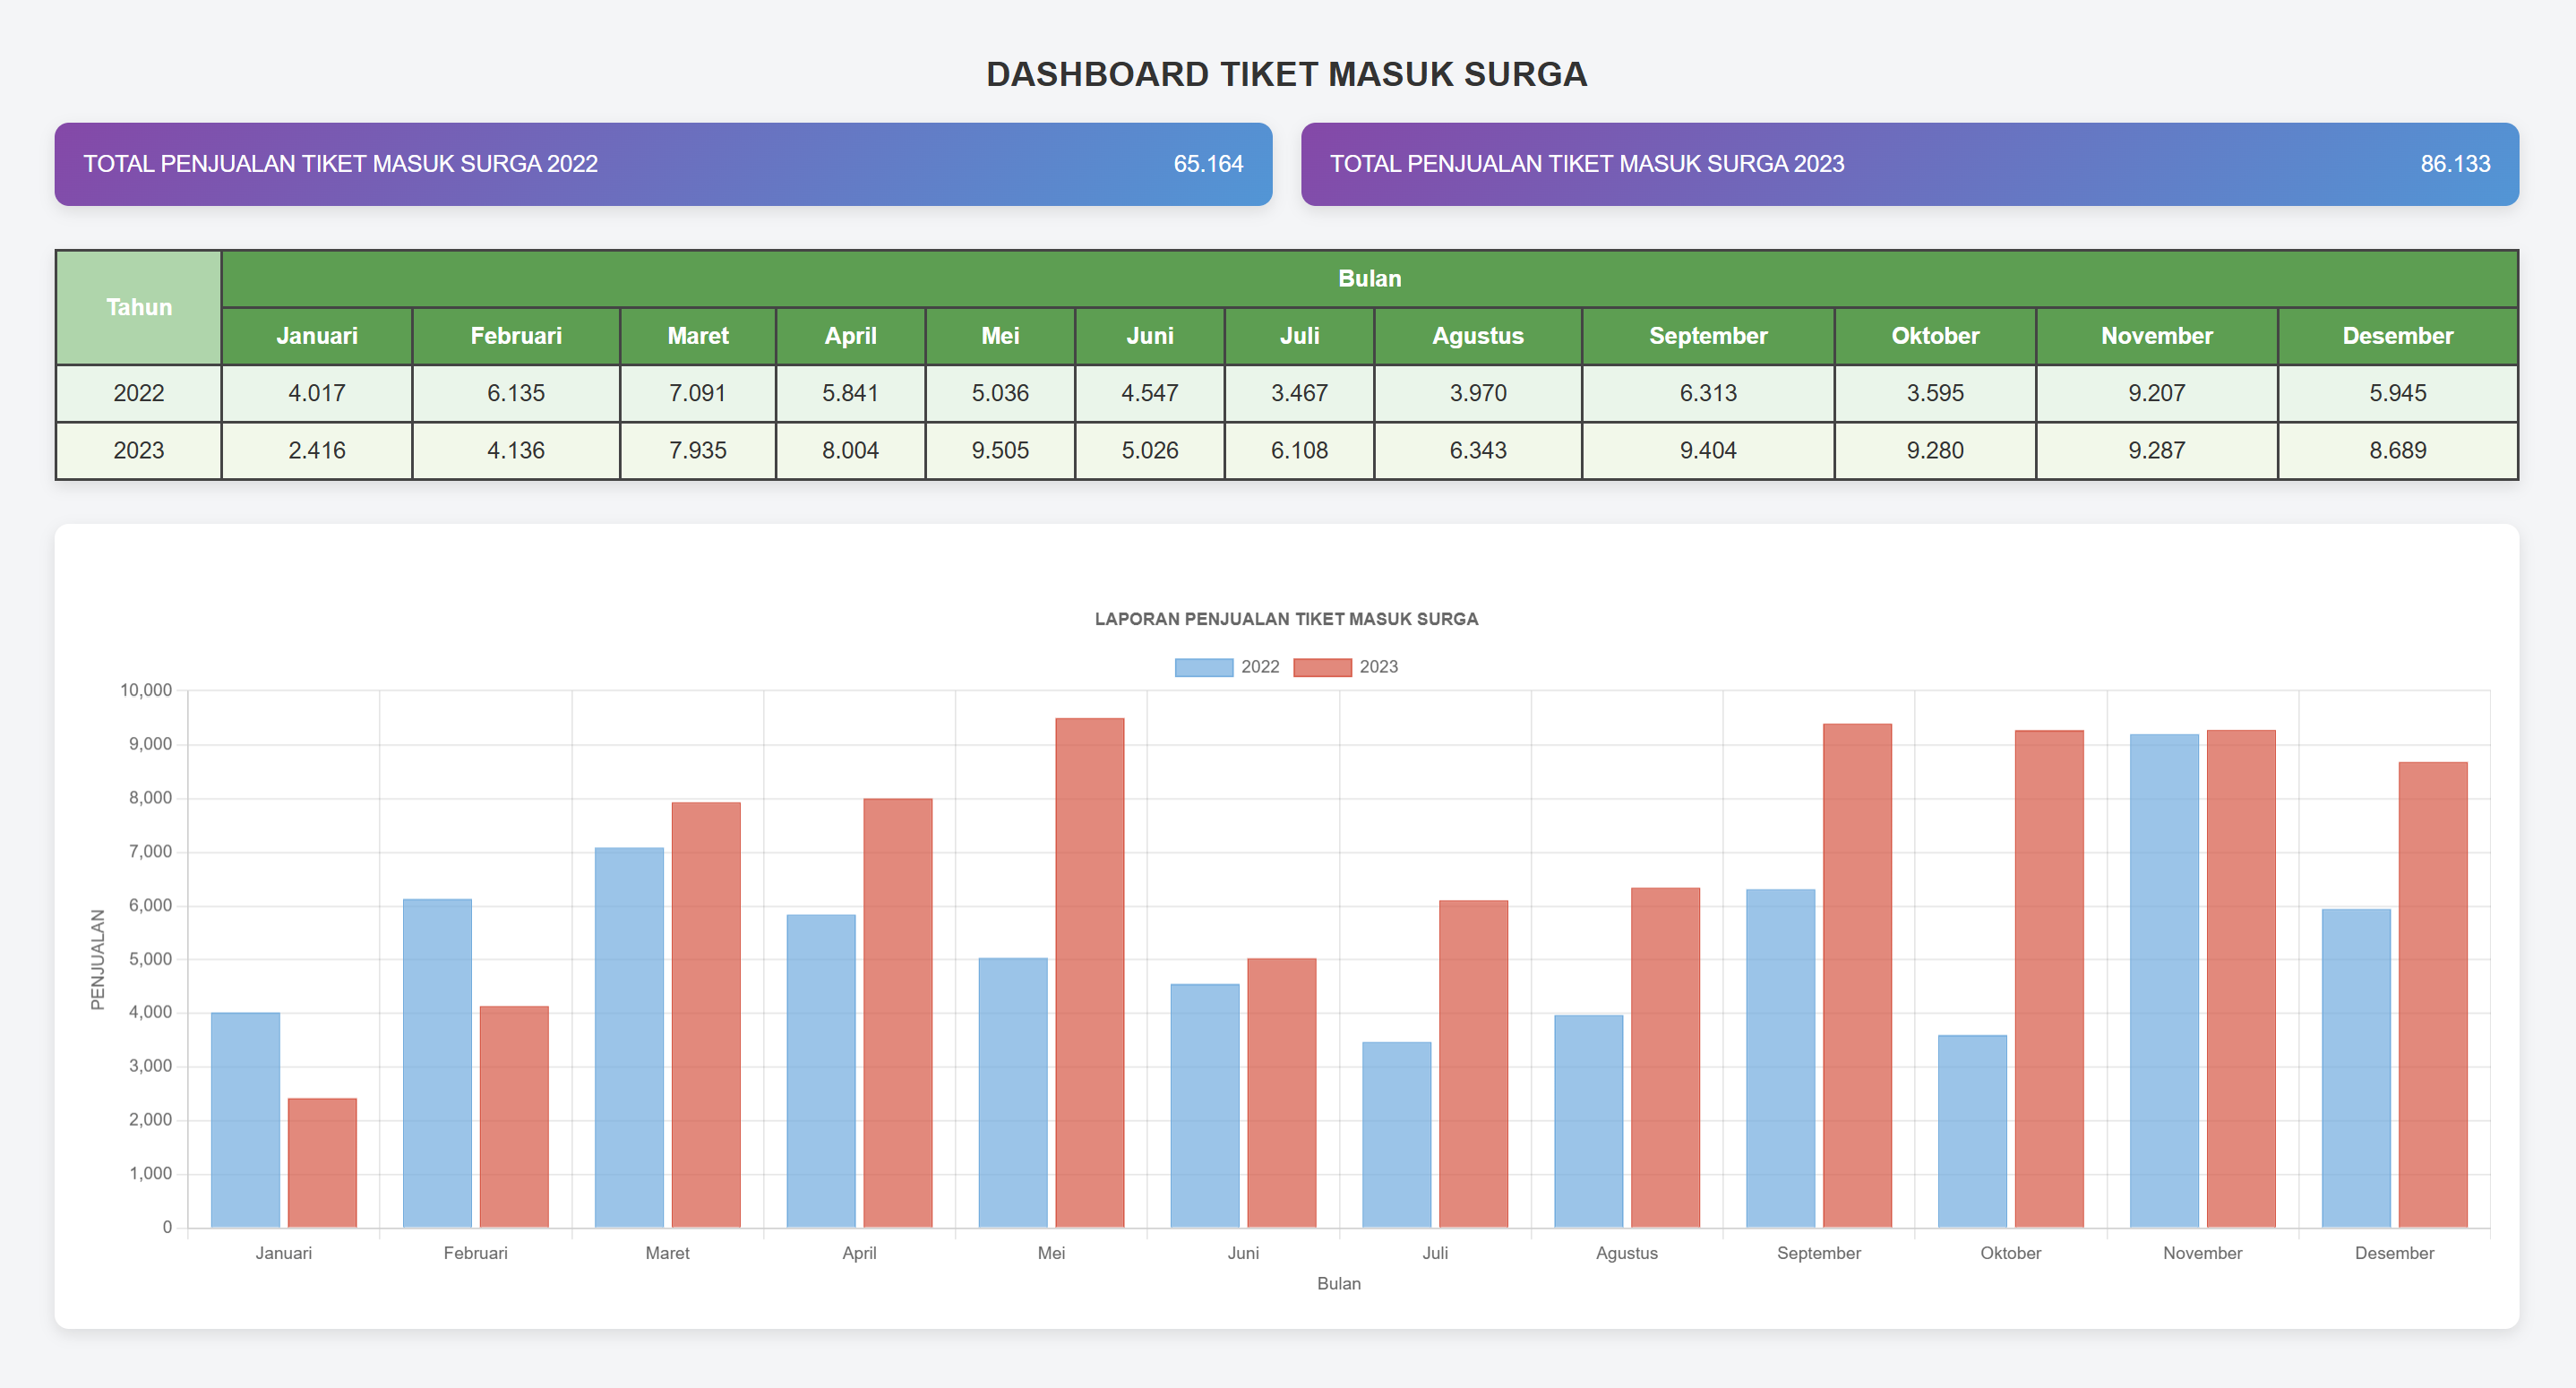Click the 9.207 November 2022 cell

pyautogui.click(x=2156, y=393)
